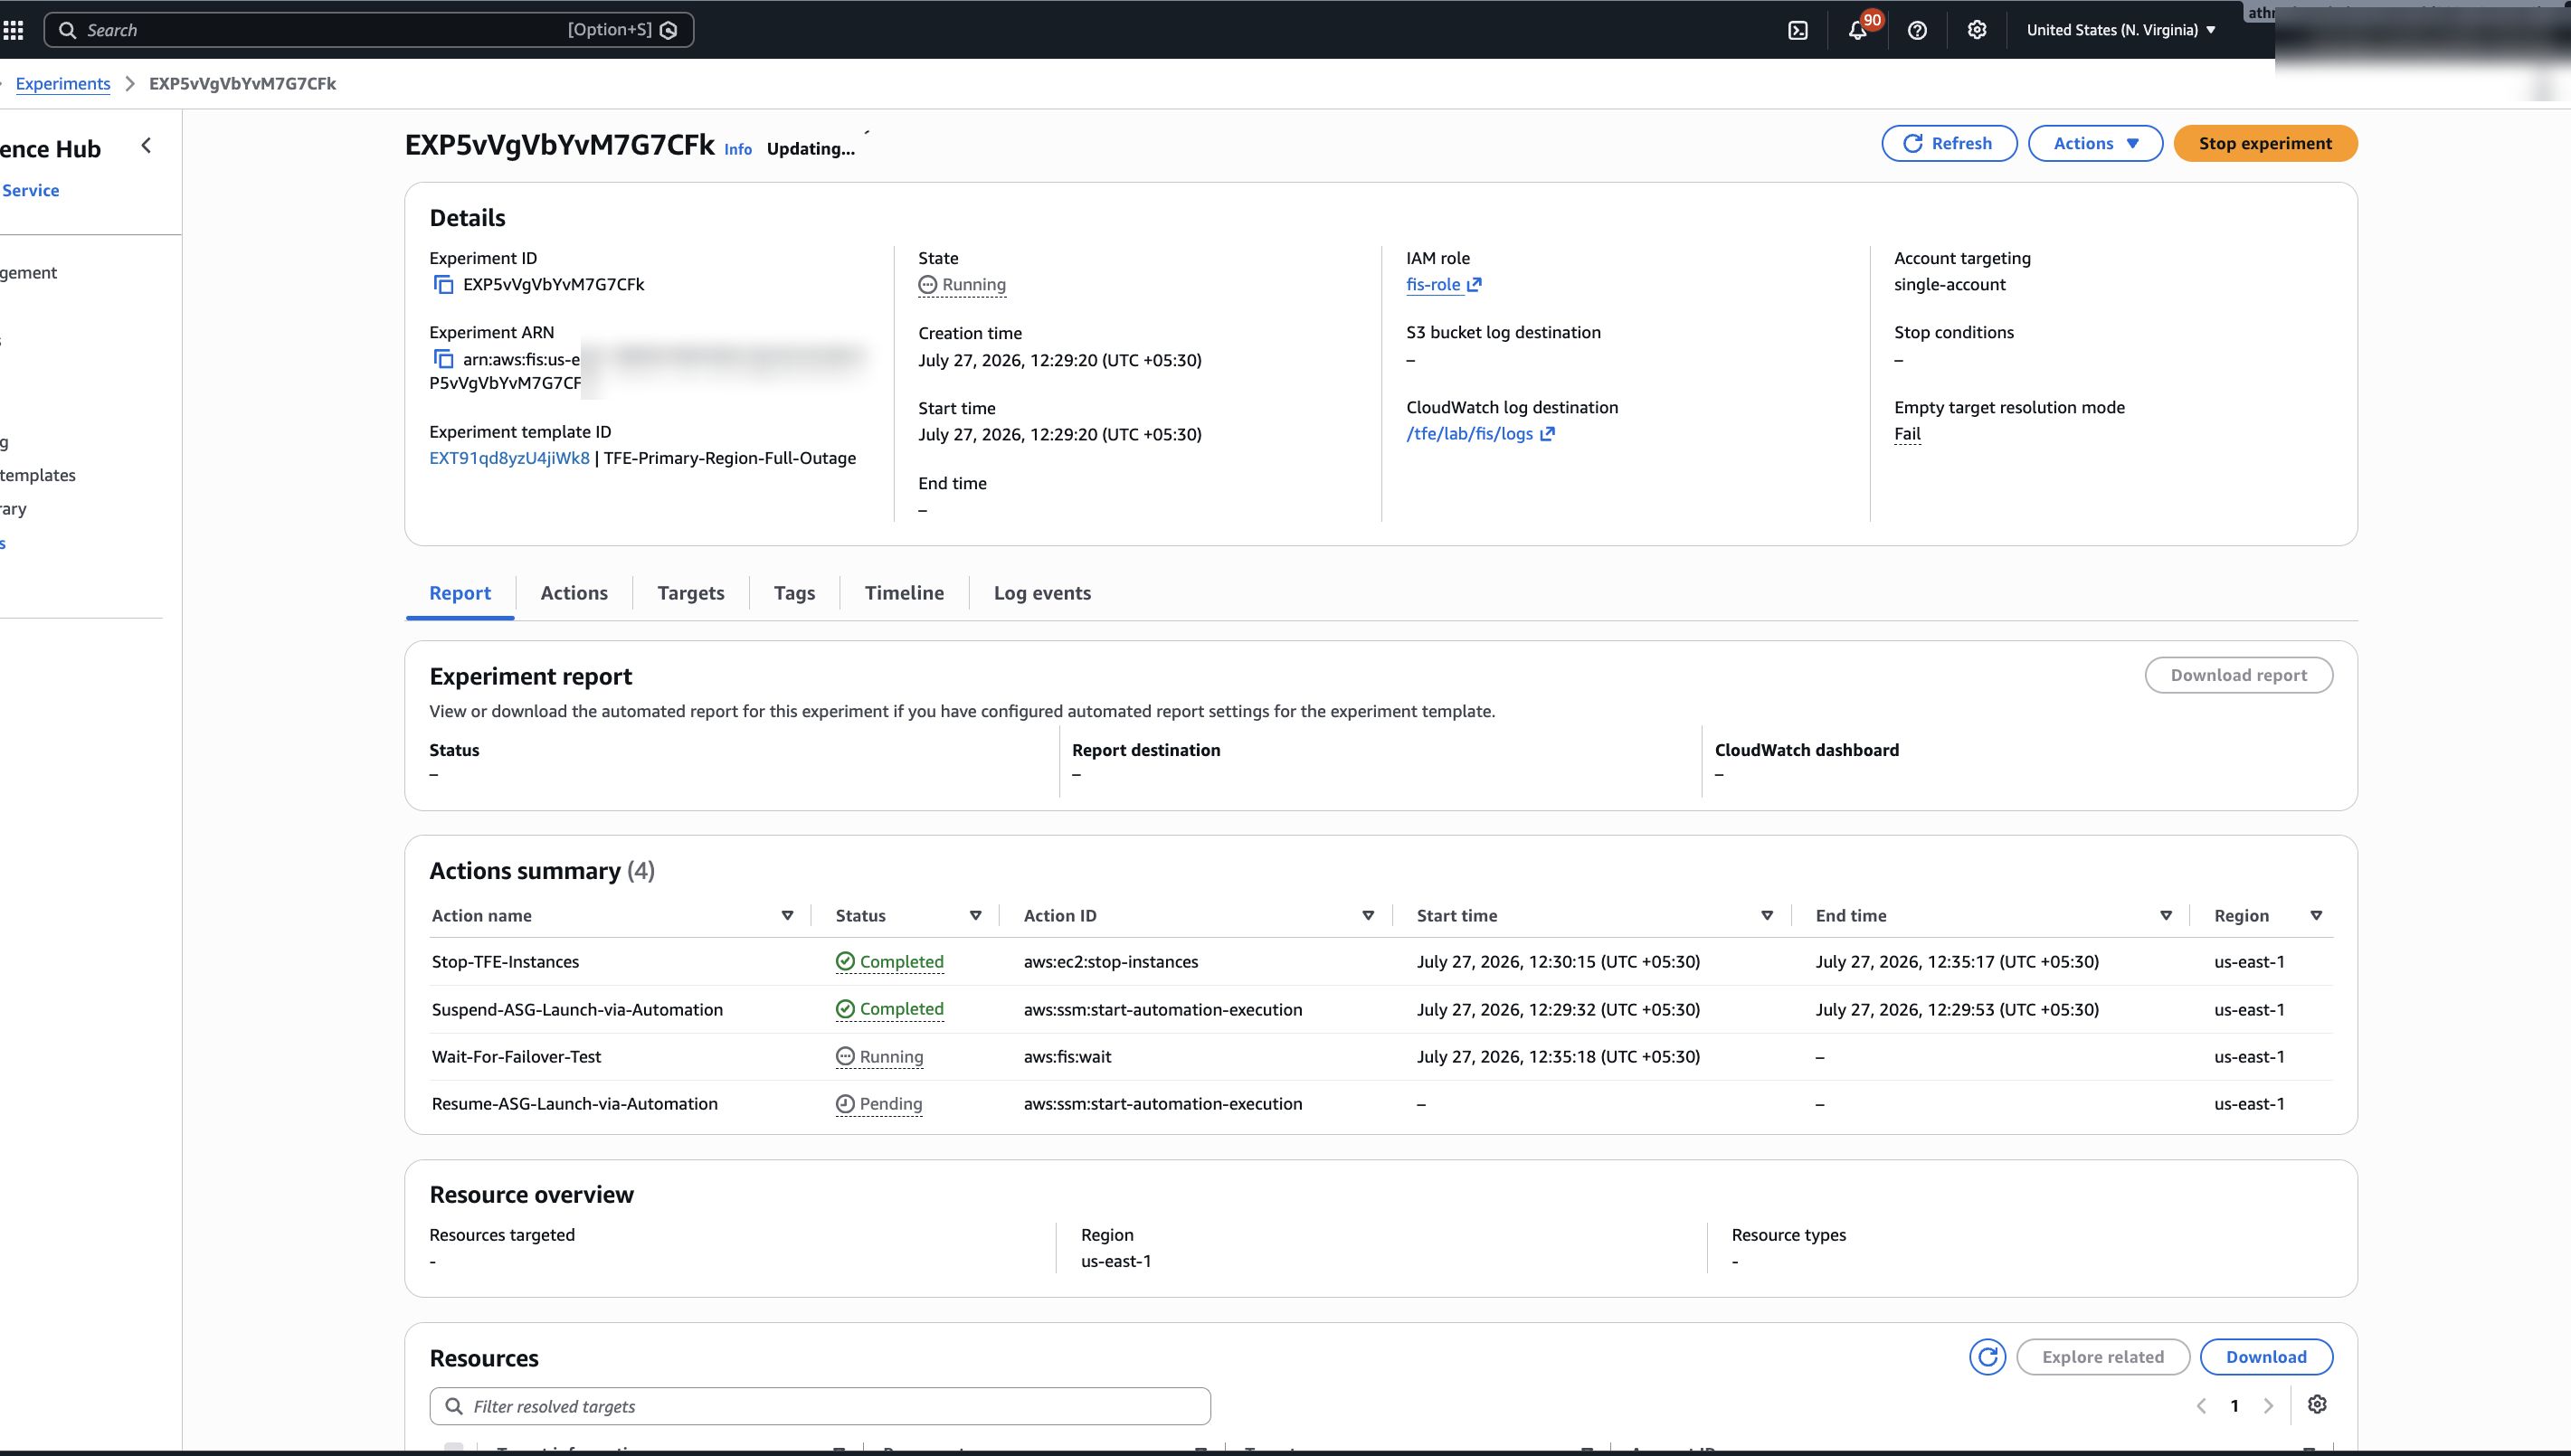Click Download report button
The width and height of the screenshot is (2571, 1456).
2238,675
